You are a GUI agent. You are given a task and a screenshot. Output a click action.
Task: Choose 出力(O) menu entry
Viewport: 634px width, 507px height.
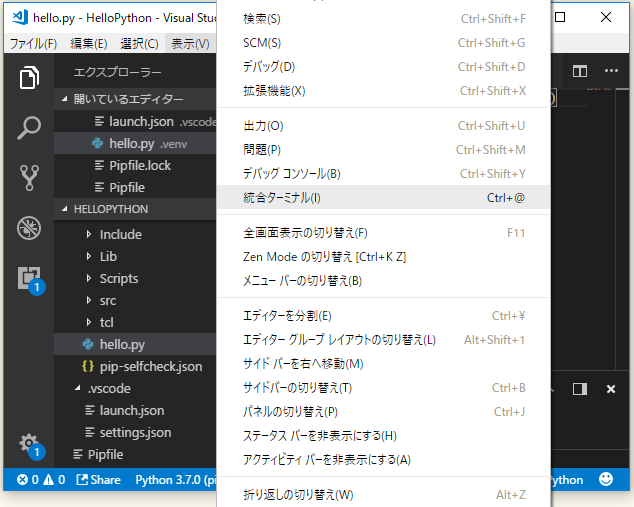[x=383, y=126]
